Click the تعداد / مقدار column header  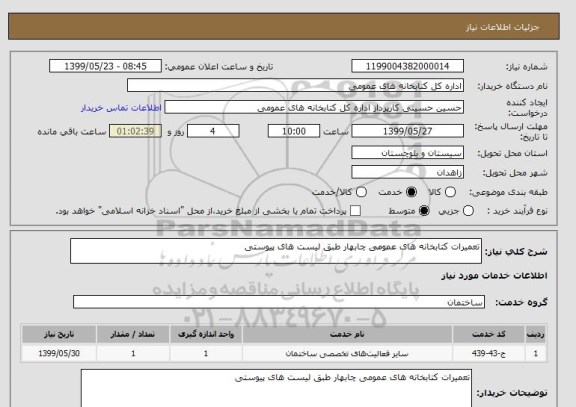click(x=133, y=334)
